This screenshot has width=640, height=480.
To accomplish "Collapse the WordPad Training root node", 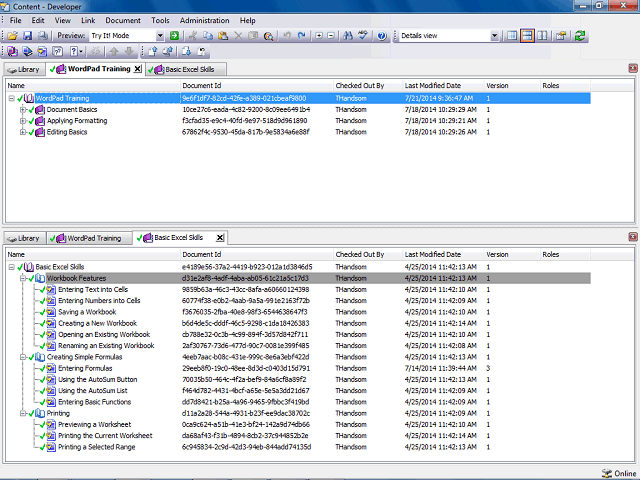I will (x=12, y=98).
